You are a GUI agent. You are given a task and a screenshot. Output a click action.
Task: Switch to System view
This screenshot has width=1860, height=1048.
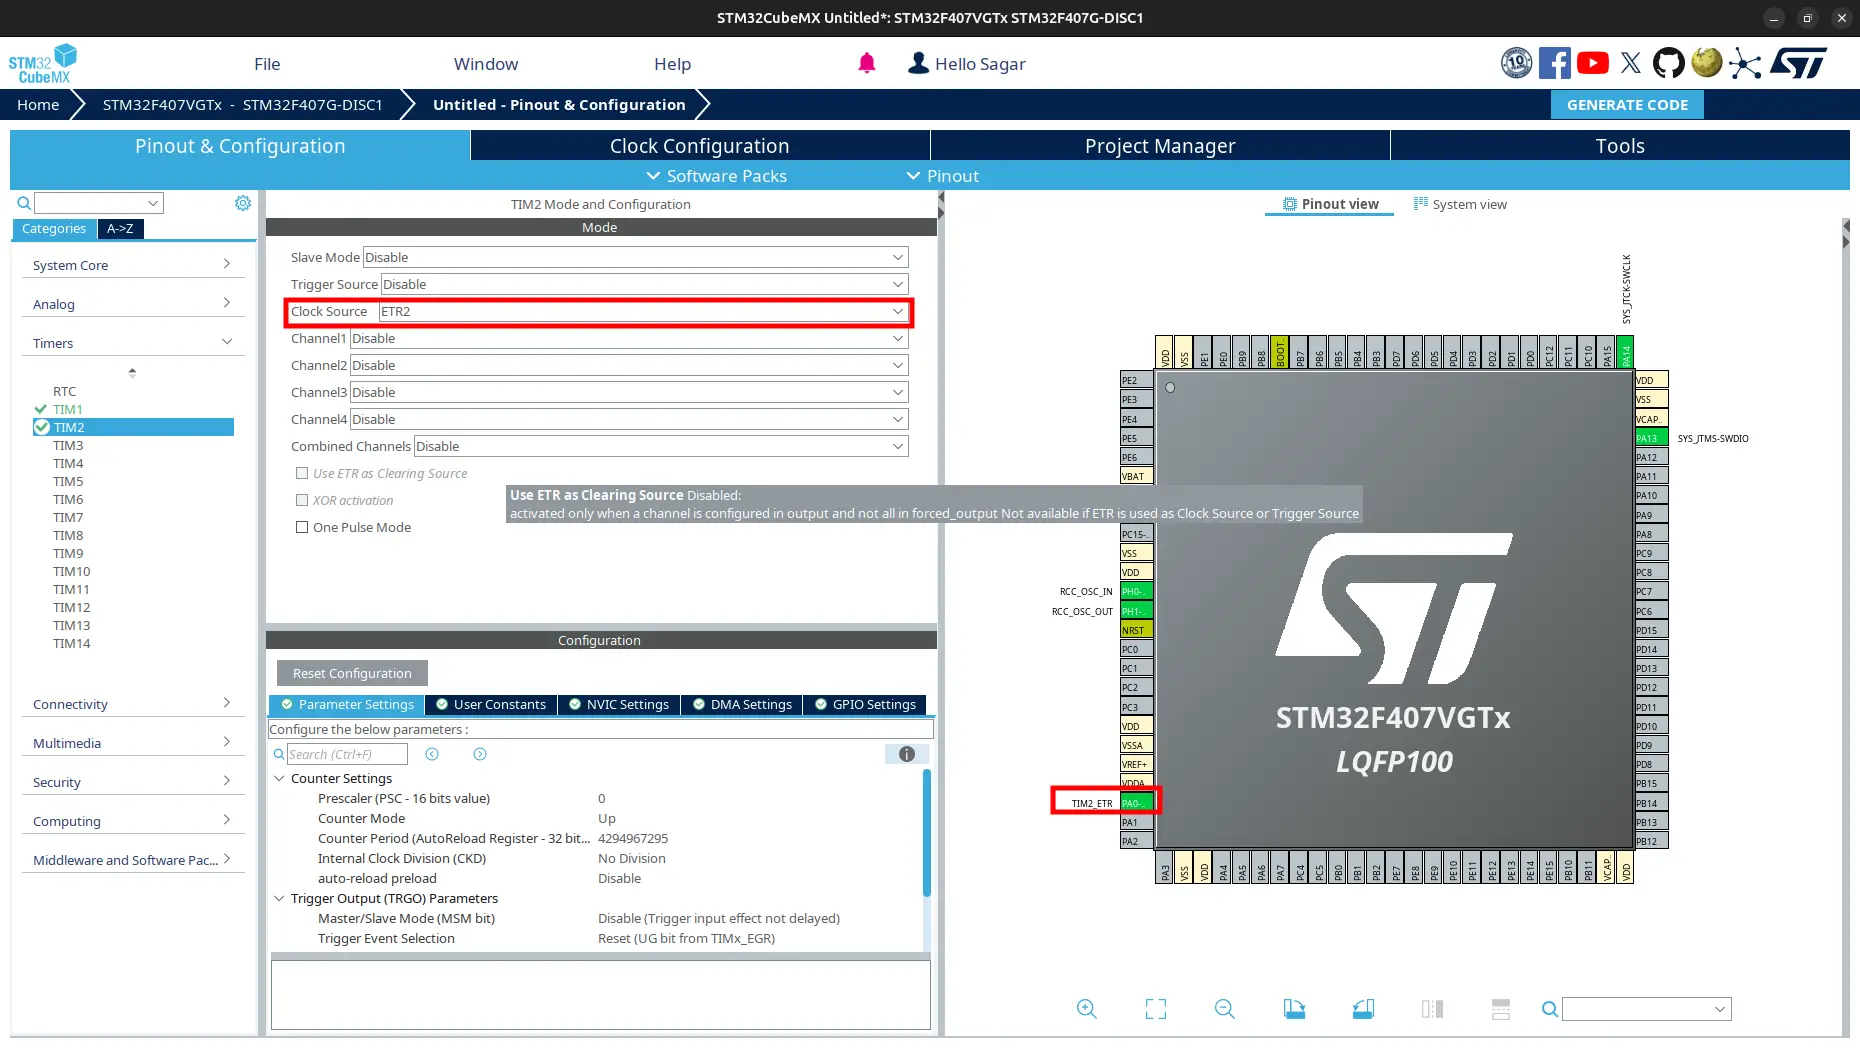(x=1460, y=204)
